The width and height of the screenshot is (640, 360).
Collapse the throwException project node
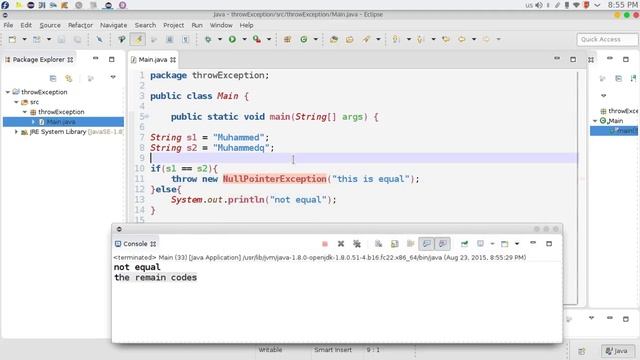(8, 92)
